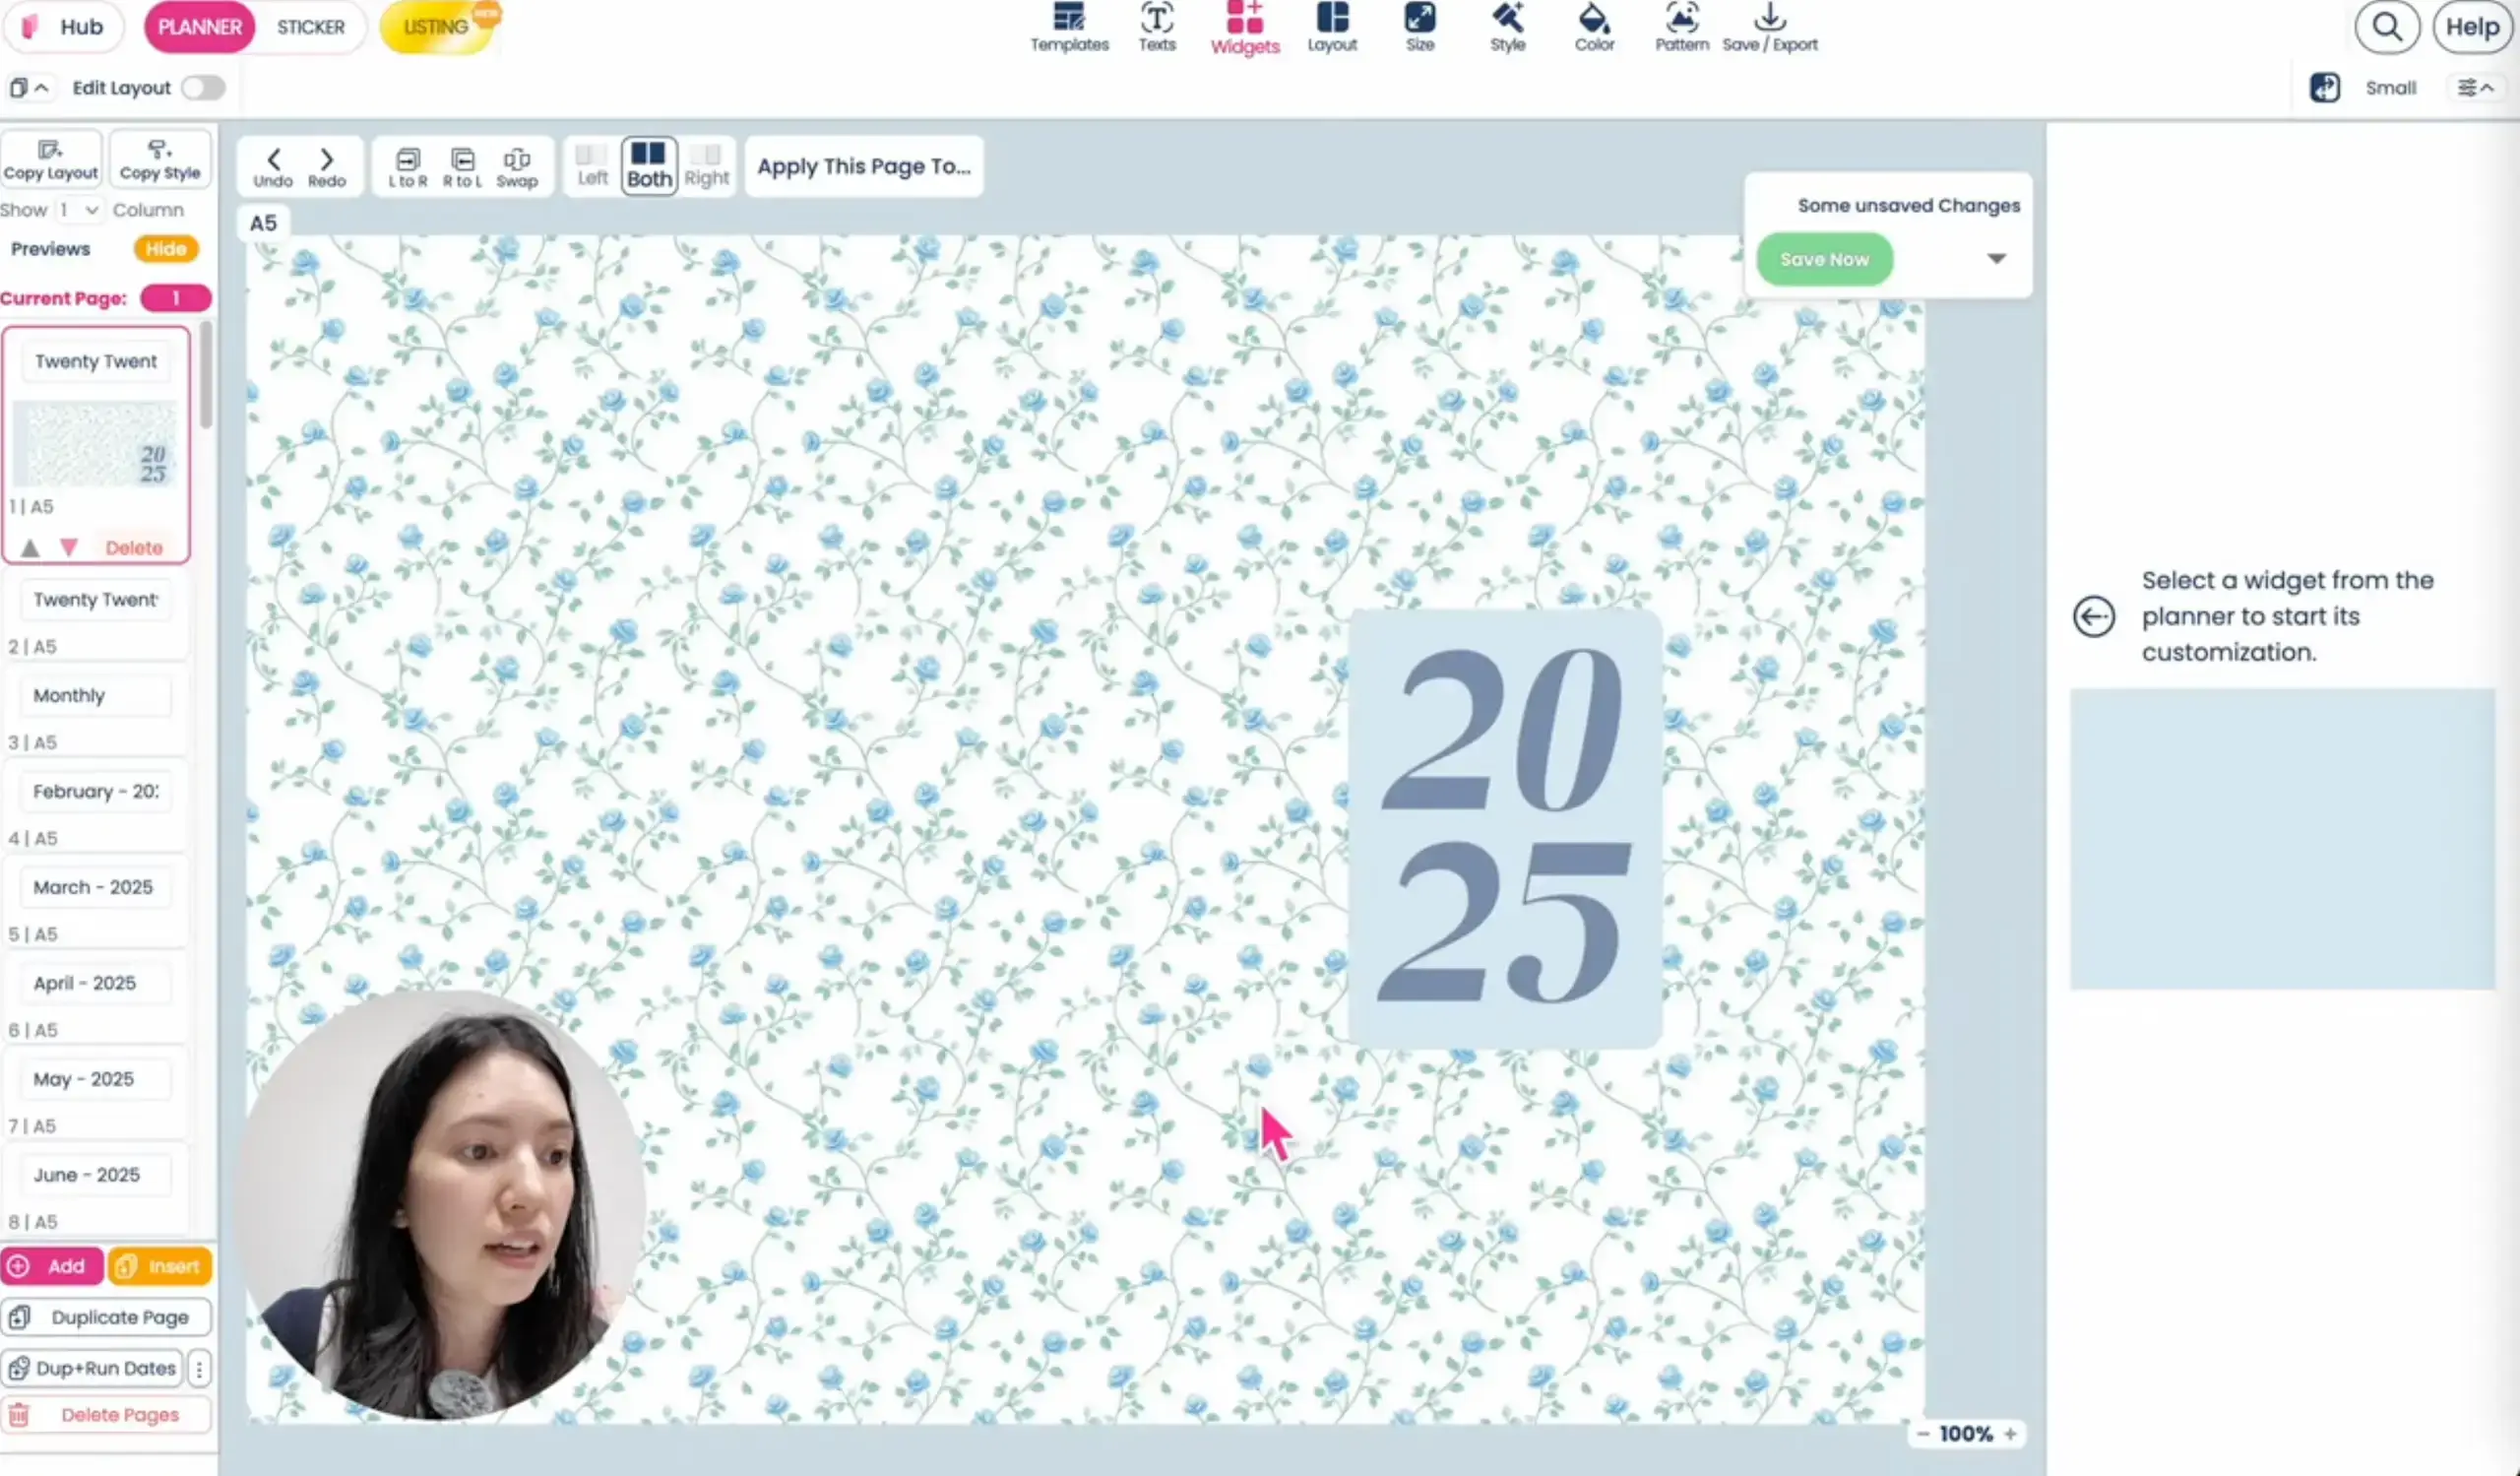
Task: Click Apply This Page To button
Action: tap(863, 166)
